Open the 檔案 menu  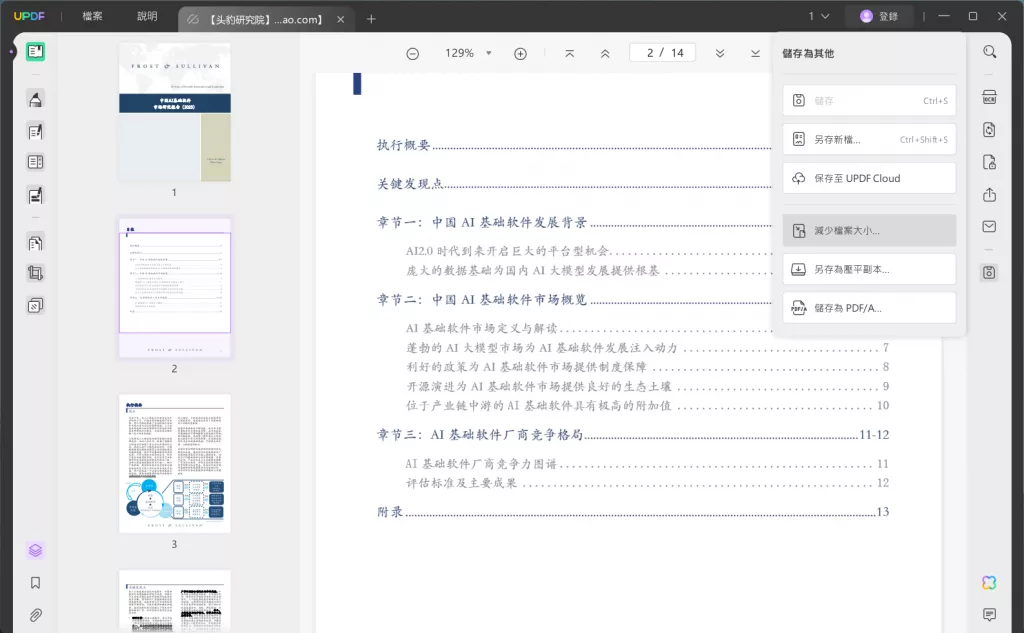pos(92,16)
